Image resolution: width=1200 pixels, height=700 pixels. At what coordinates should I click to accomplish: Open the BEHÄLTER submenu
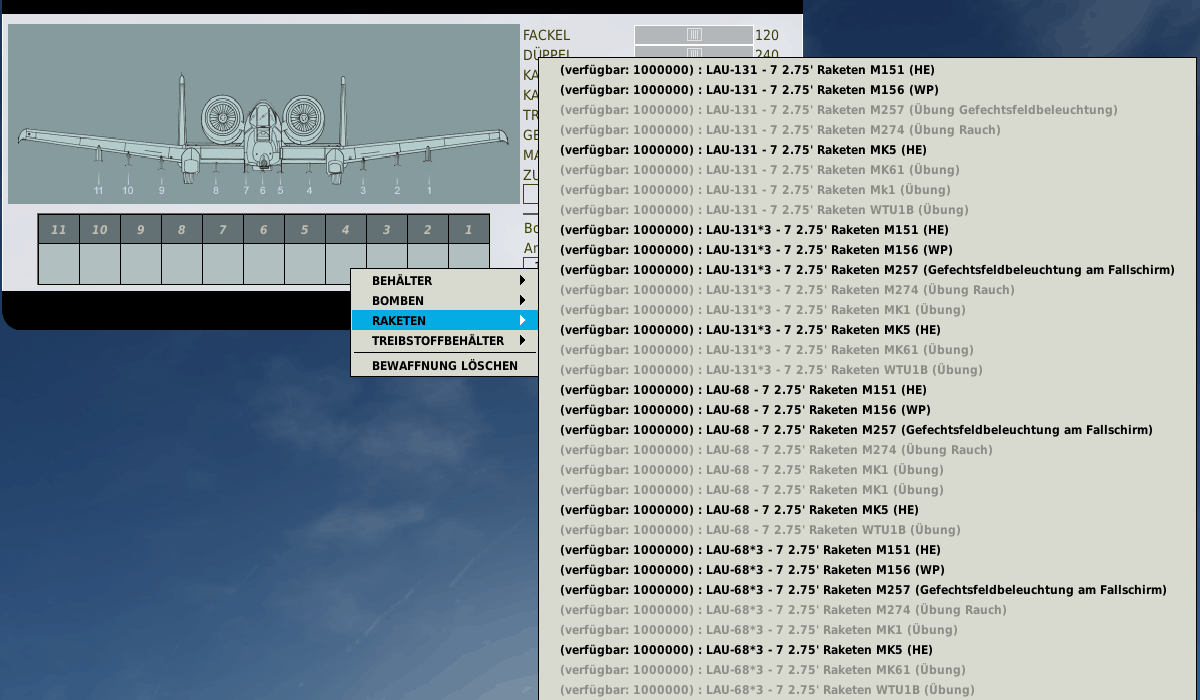point(402,281)
